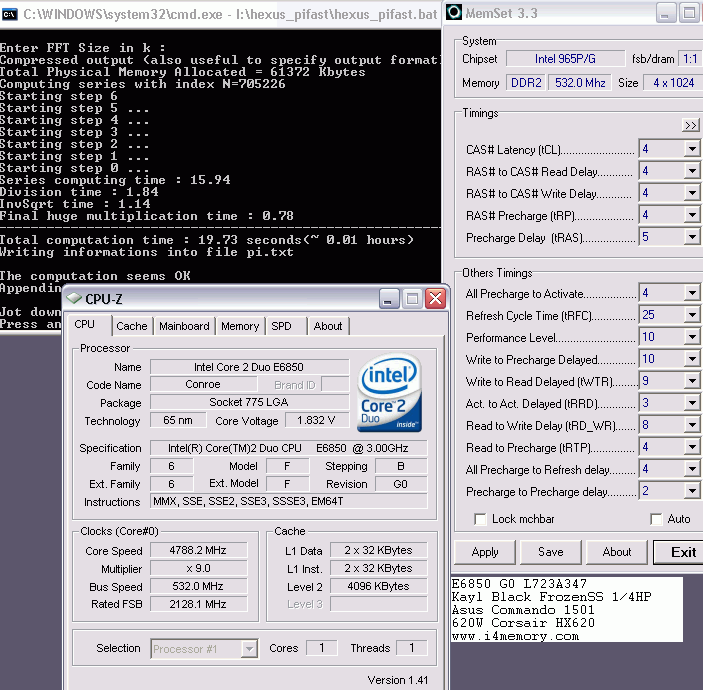Open the Processor #1 selection dropdown
The height and width of the screenshot is (690, 703).
[204, 648]
